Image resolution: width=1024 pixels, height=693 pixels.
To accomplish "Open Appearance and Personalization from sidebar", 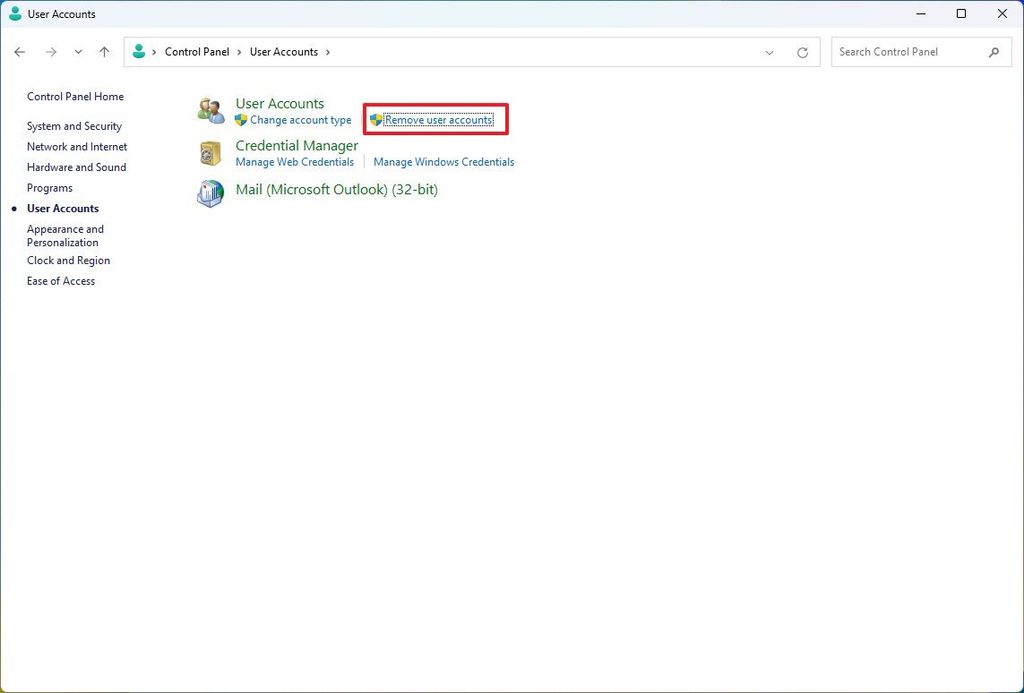I will 65,235.
